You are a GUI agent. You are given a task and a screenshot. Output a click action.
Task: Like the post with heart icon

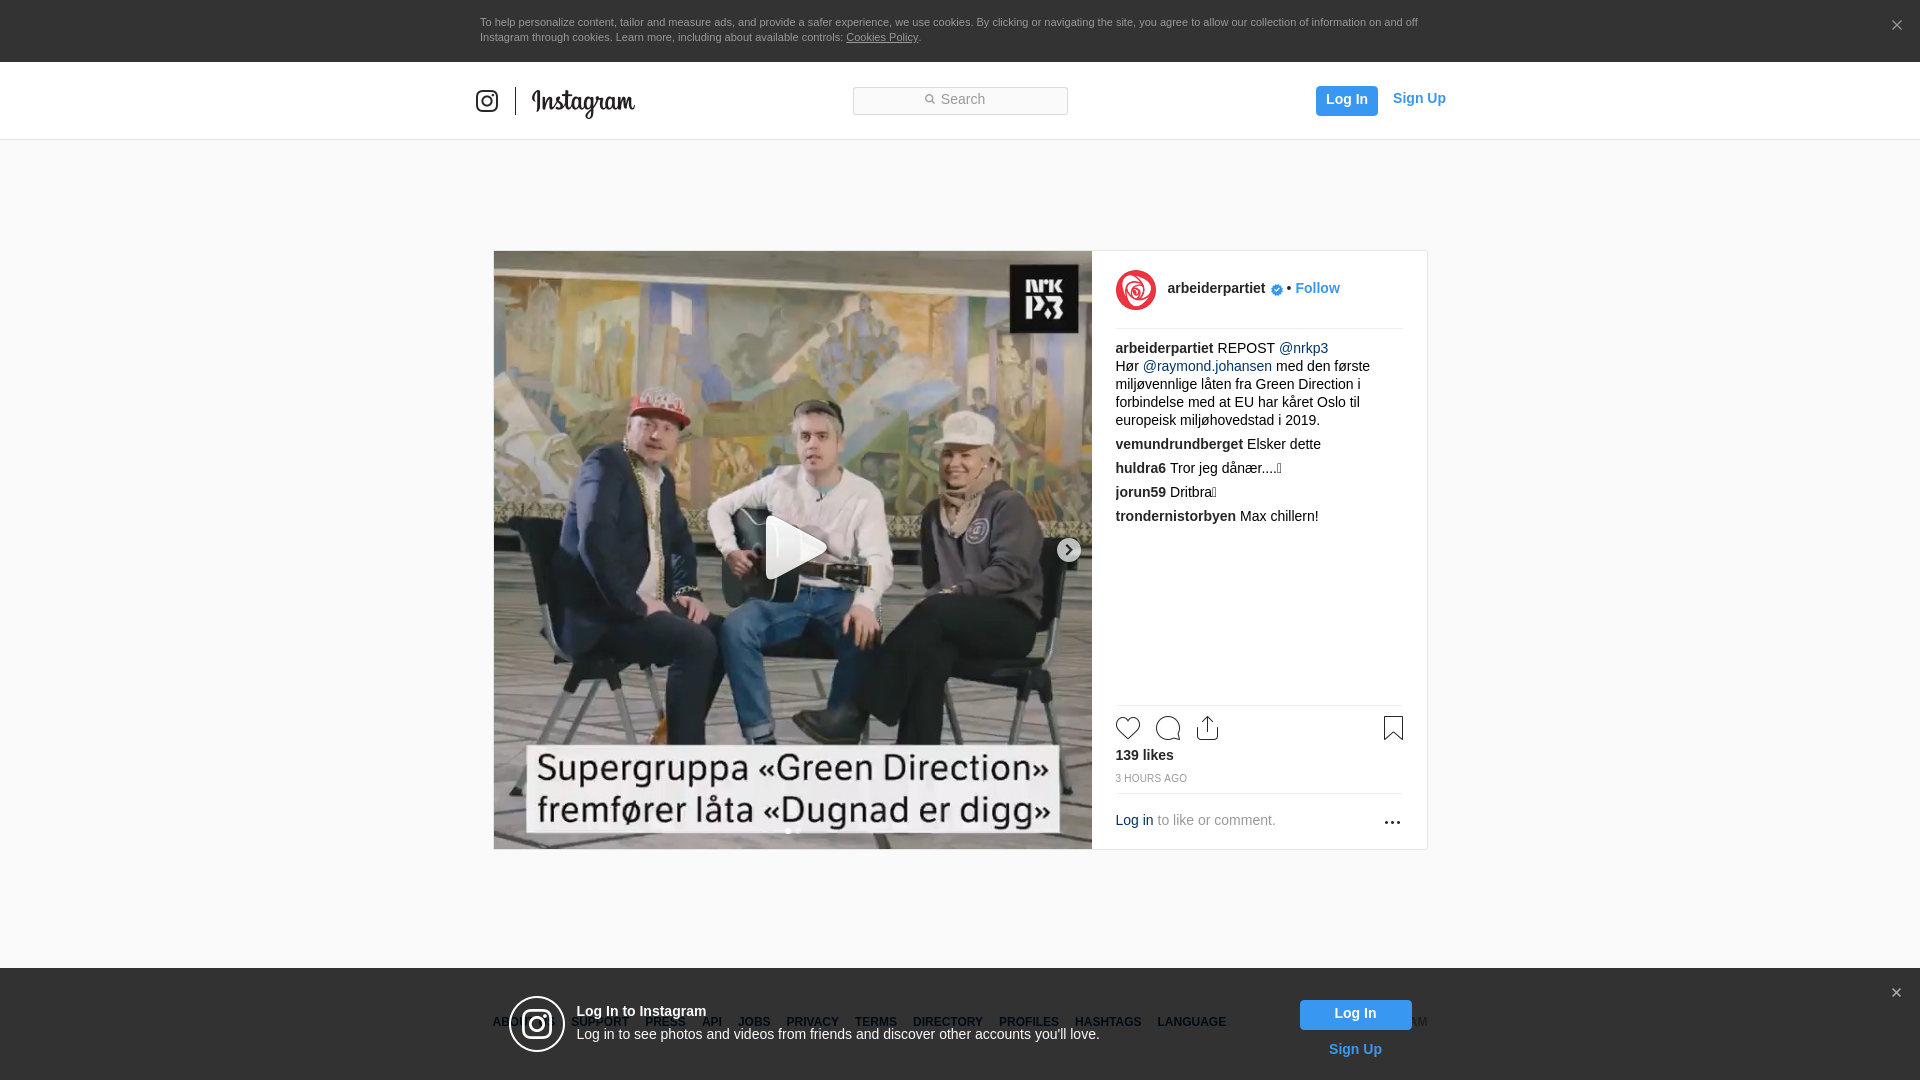1128,728
